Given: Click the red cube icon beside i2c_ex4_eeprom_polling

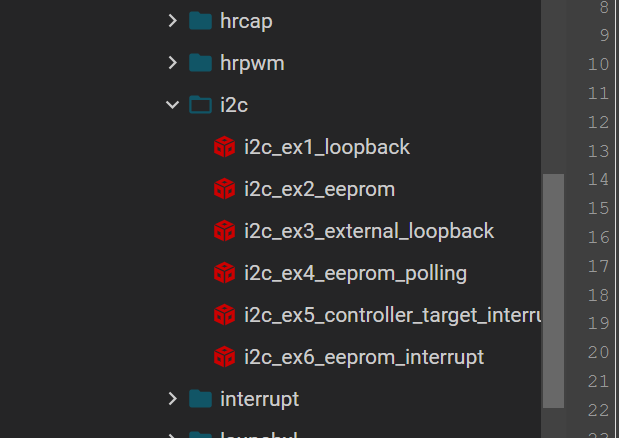Looking at the screenshot, I should coord(224,273).
